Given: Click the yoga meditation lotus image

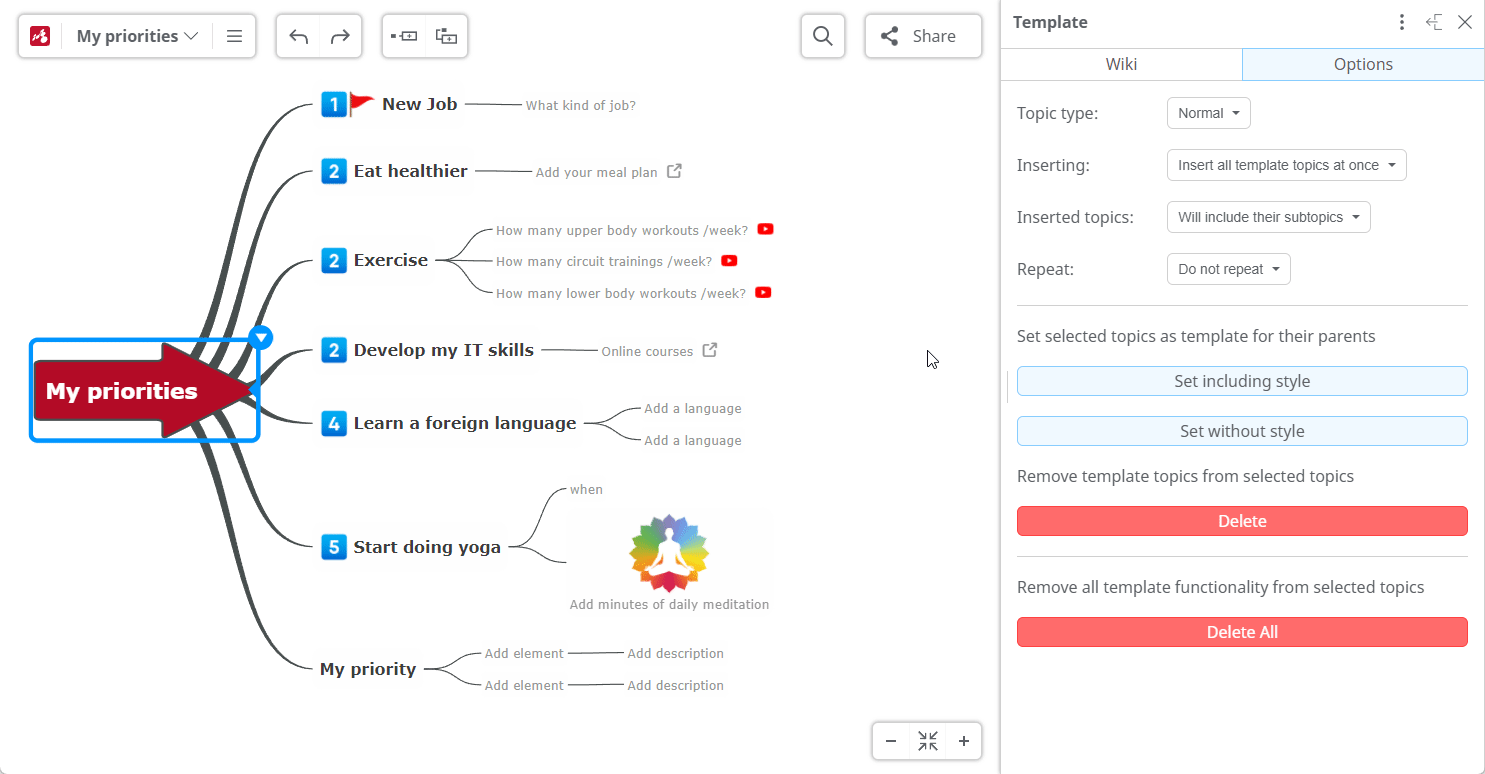Looking at the screenshot, I should (x=669, y=553).
